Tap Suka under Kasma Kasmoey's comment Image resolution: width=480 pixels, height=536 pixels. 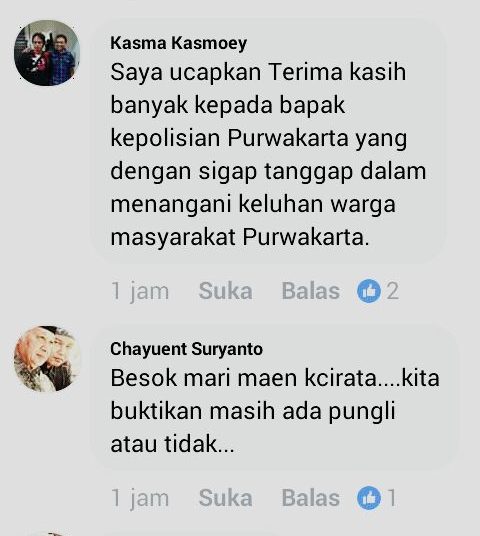pyautogui.click(x=226, y=291)
